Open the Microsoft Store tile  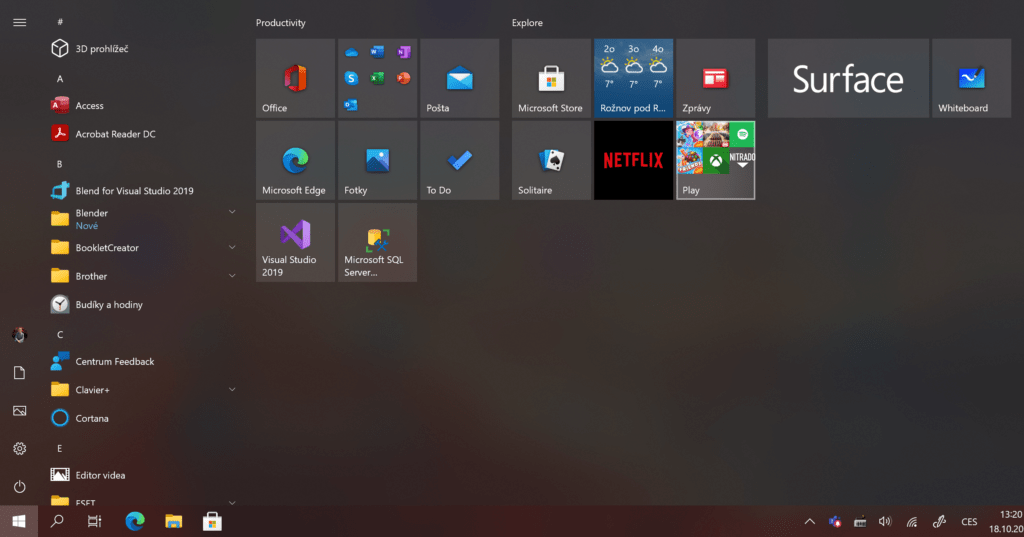coord(551,78)
